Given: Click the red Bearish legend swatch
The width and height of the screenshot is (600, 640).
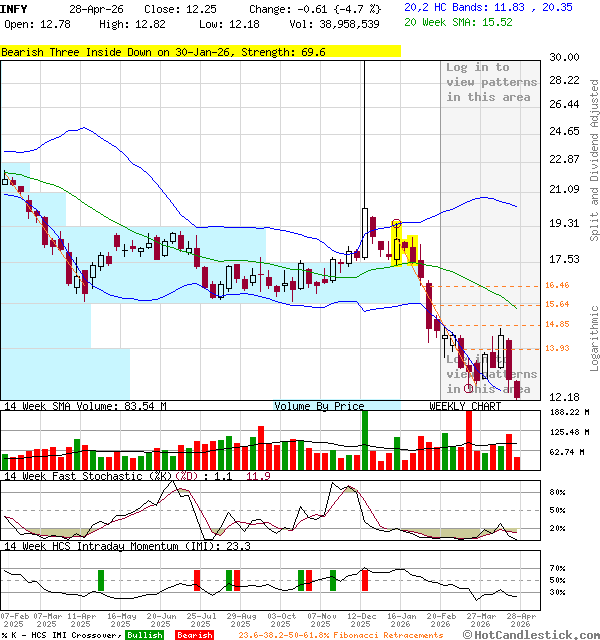Looking at the screenshot, I should pyautogui.click(x=193, y=635).
